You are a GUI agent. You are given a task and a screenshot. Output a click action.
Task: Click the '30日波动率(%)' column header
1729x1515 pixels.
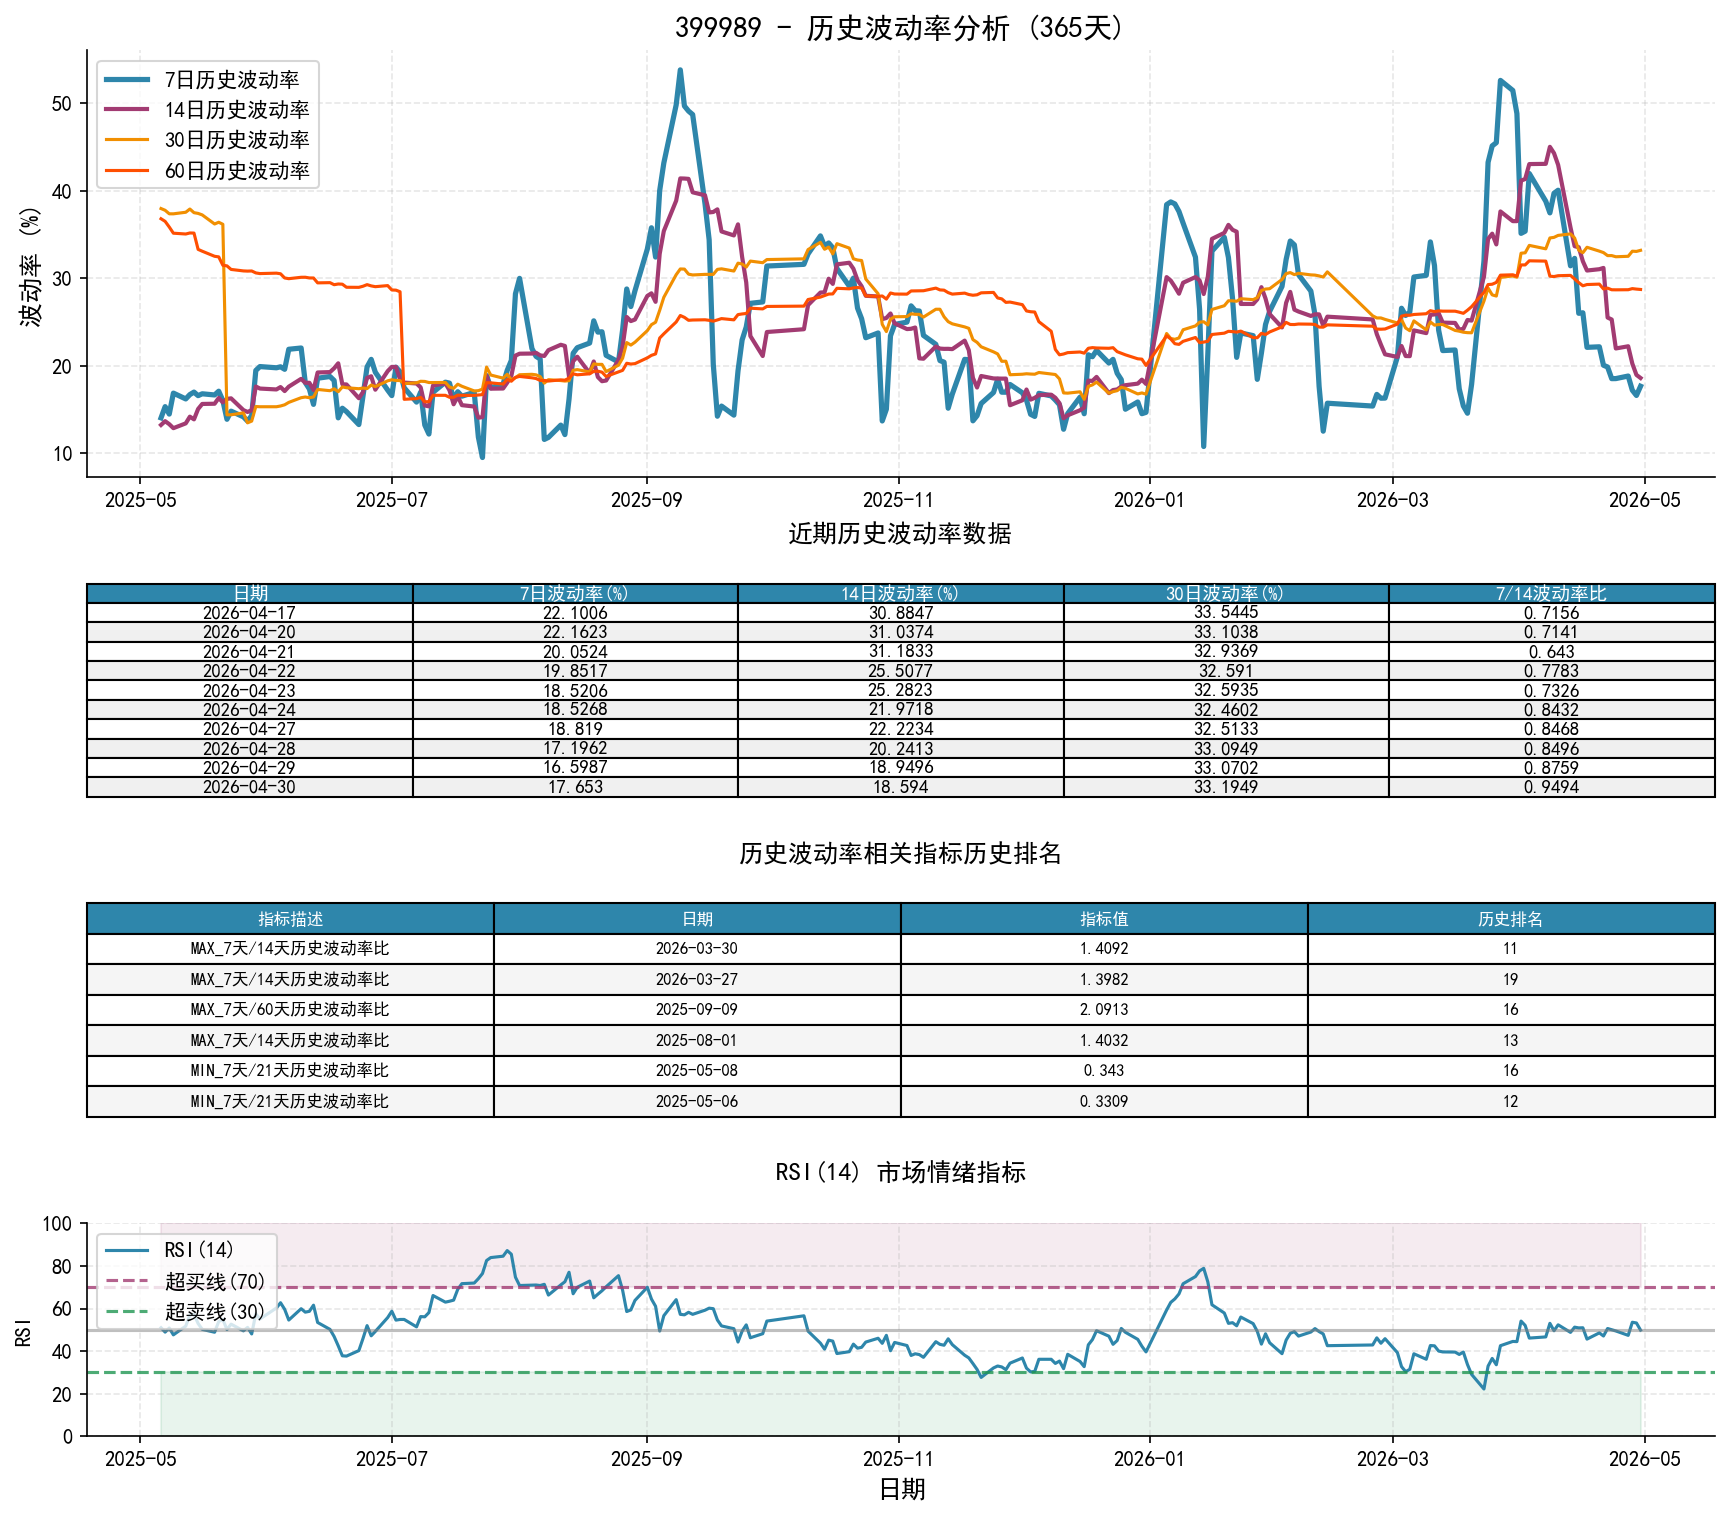pyautogui.click(x=1226, y=593)
